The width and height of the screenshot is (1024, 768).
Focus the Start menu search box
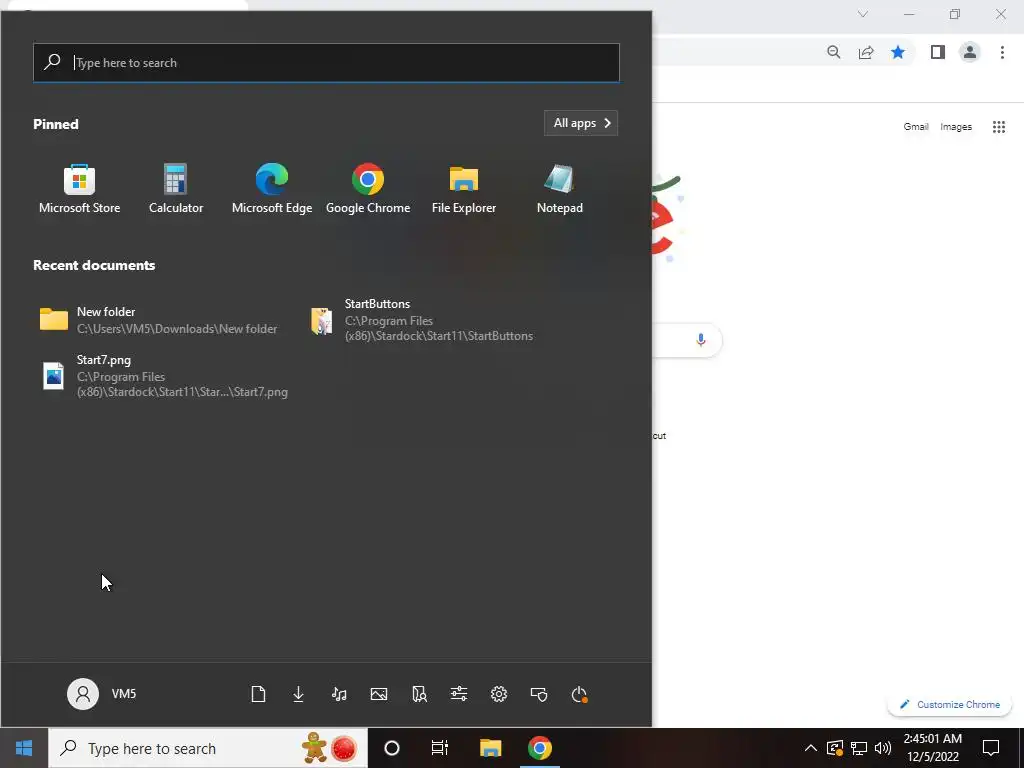[326, 63]
